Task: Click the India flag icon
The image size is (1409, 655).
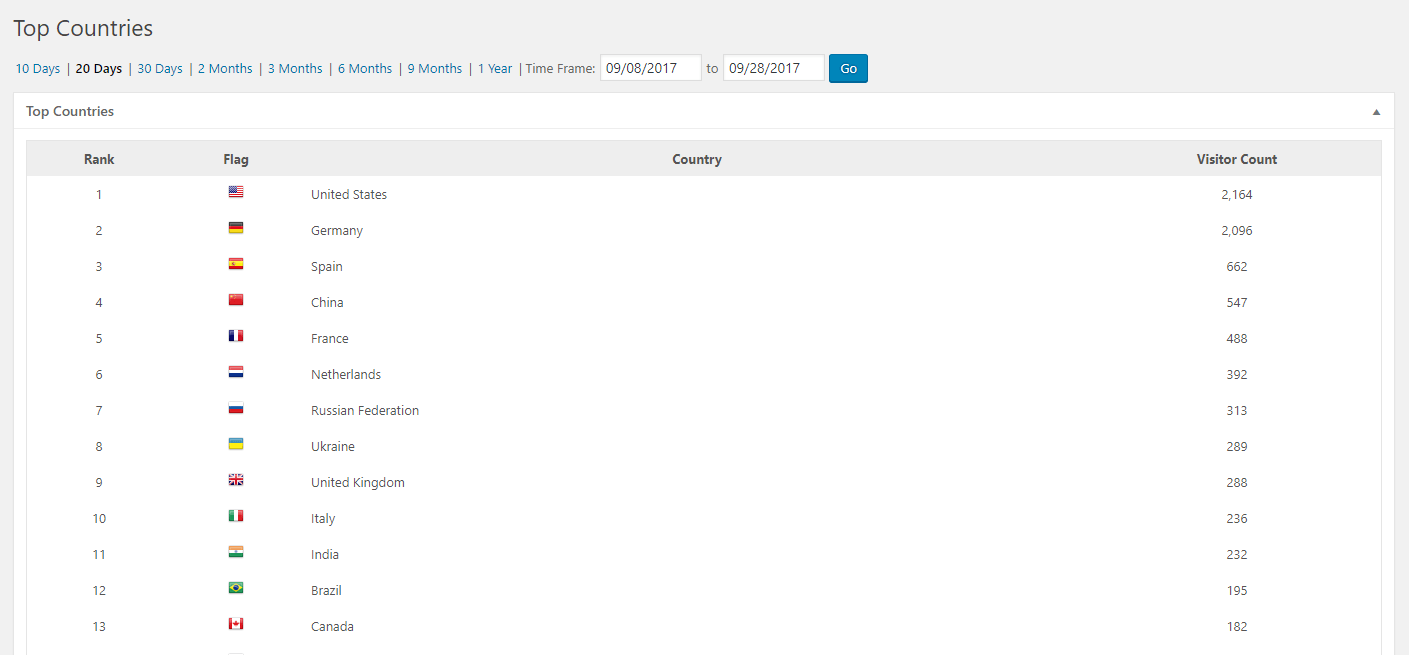Action: pyautogui.click(x=236, y=552)
